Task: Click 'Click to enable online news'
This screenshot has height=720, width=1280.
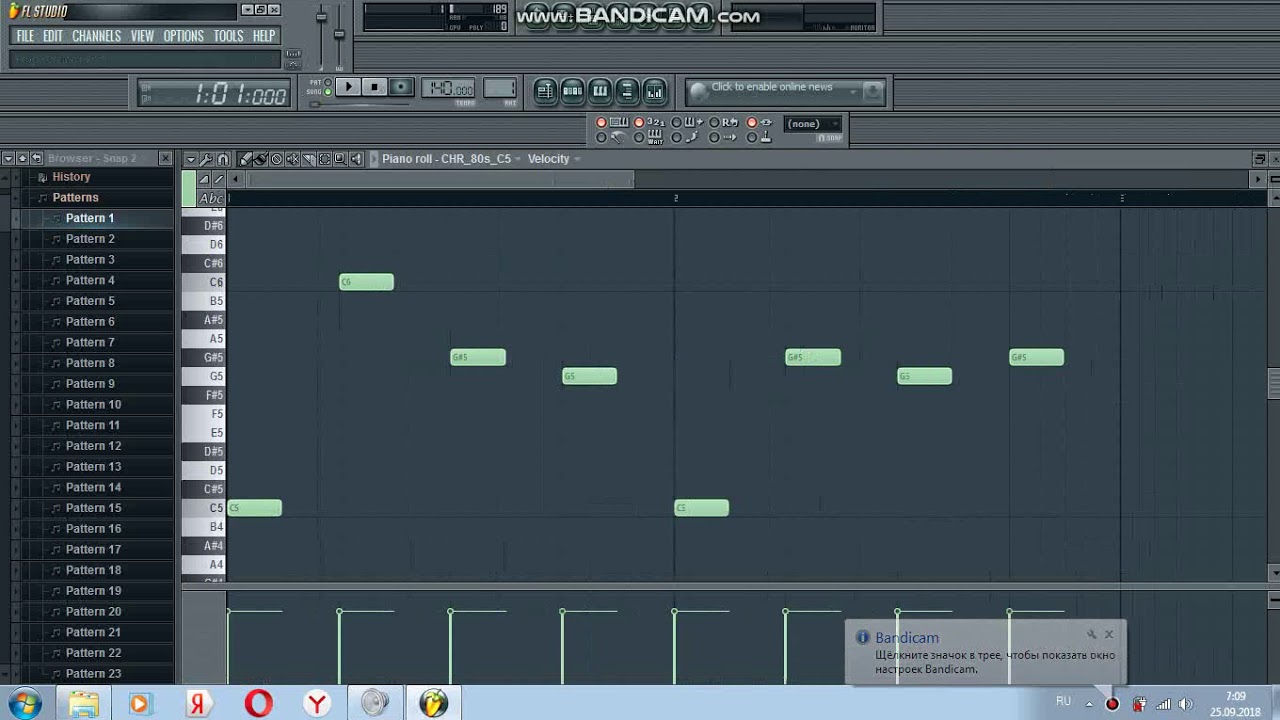Action: point(772,87)
